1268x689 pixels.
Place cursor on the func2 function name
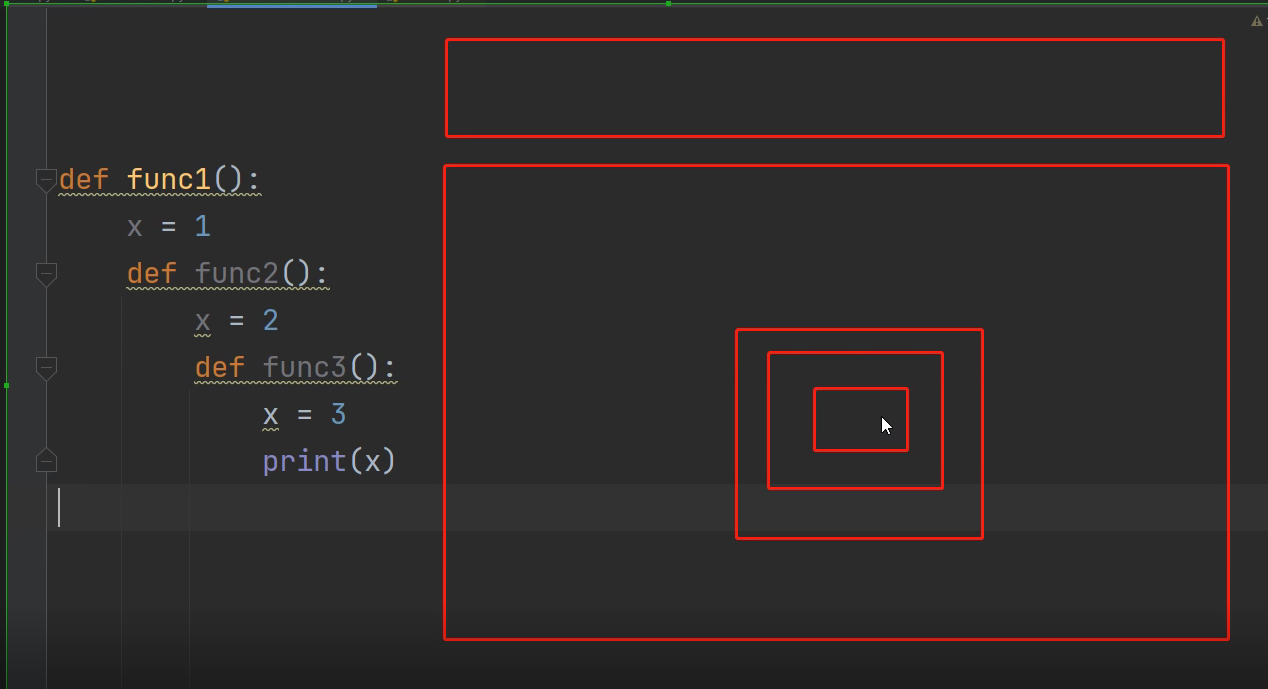click(x=237, y=274)
